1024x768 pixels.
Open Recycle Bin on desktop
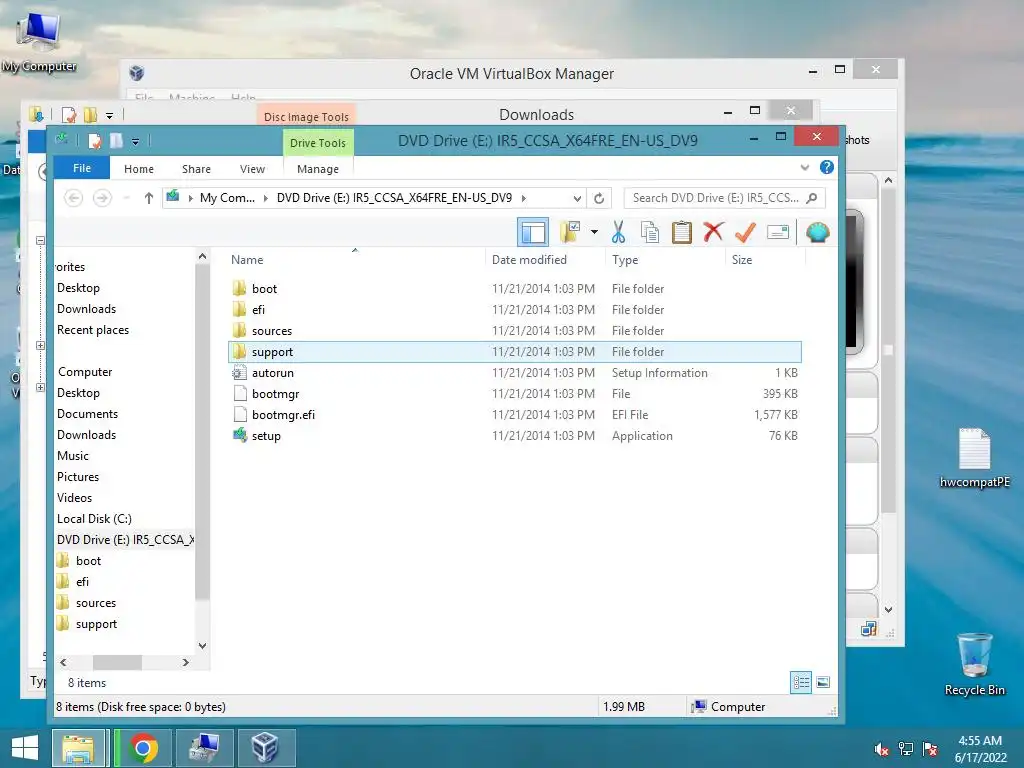pos(974,664)
